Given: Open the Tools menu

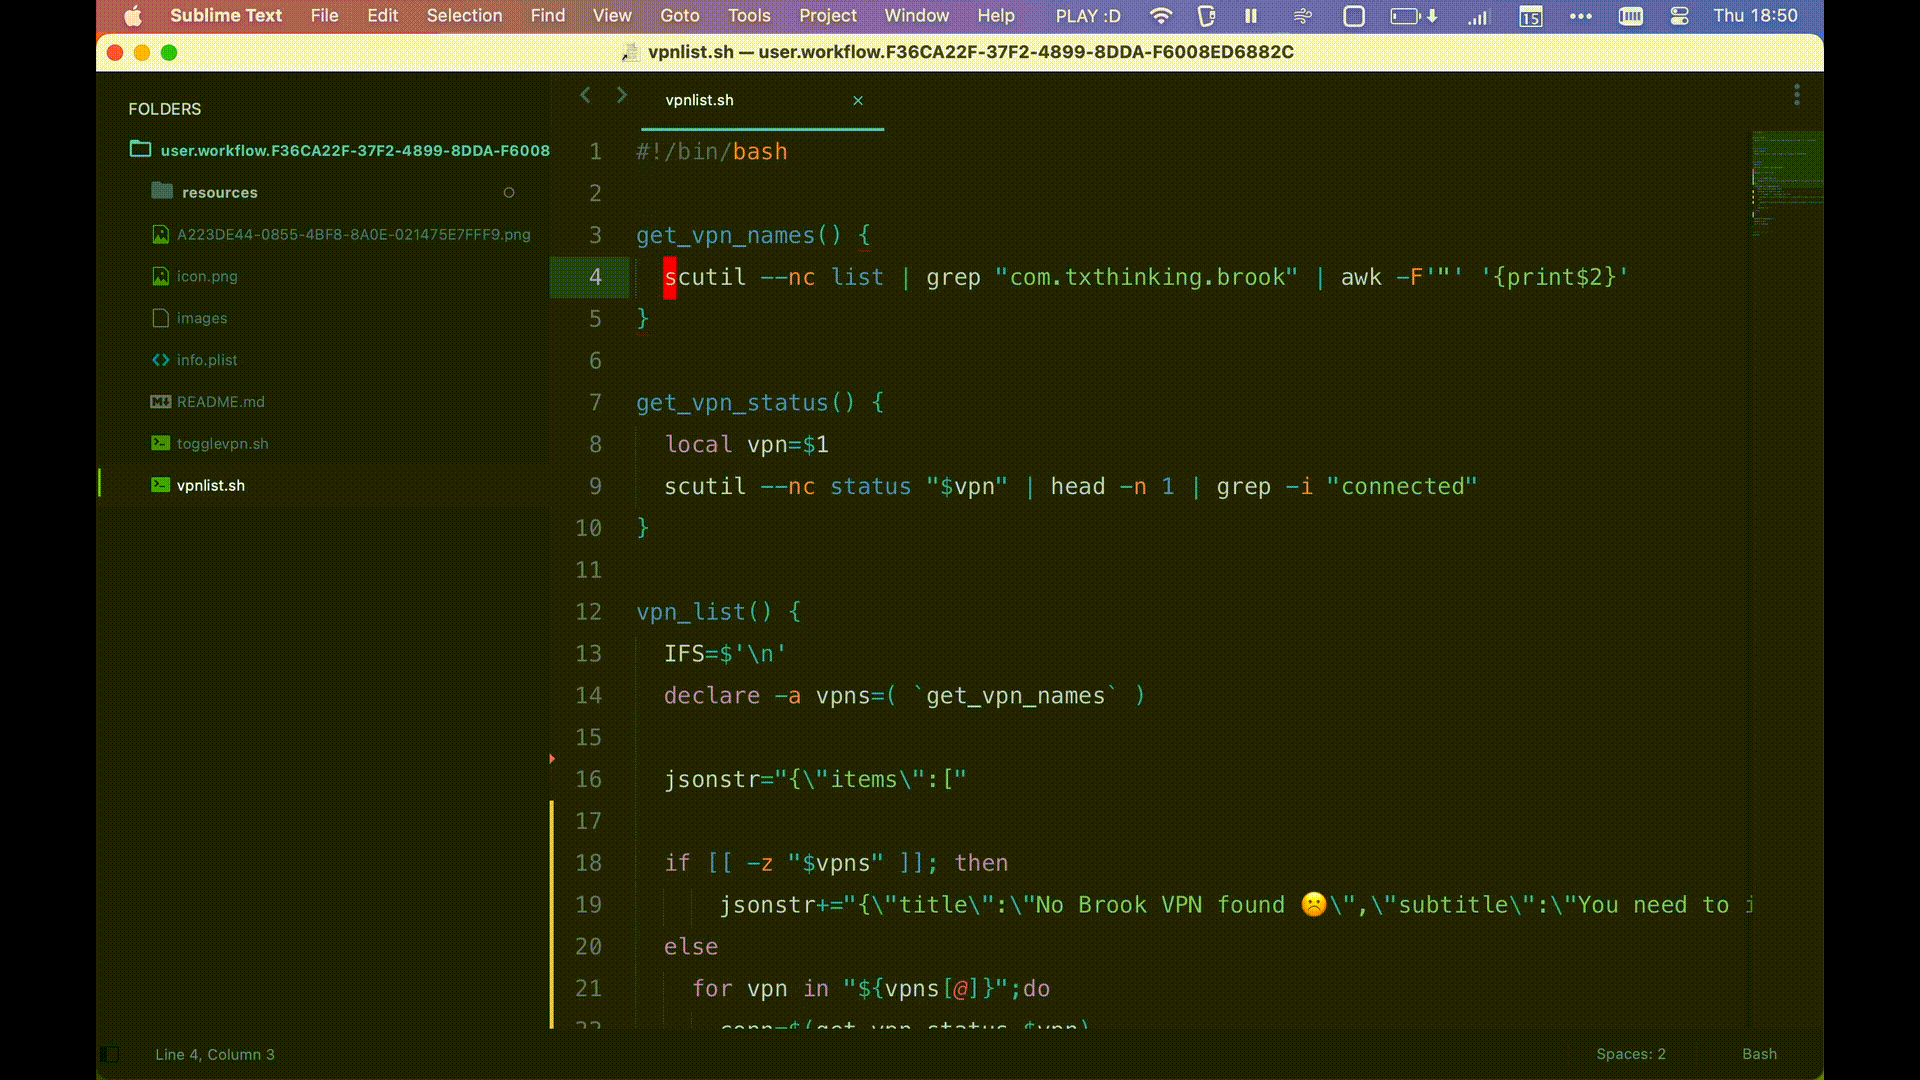Looking at the screenshot, I should click(749, 16).
